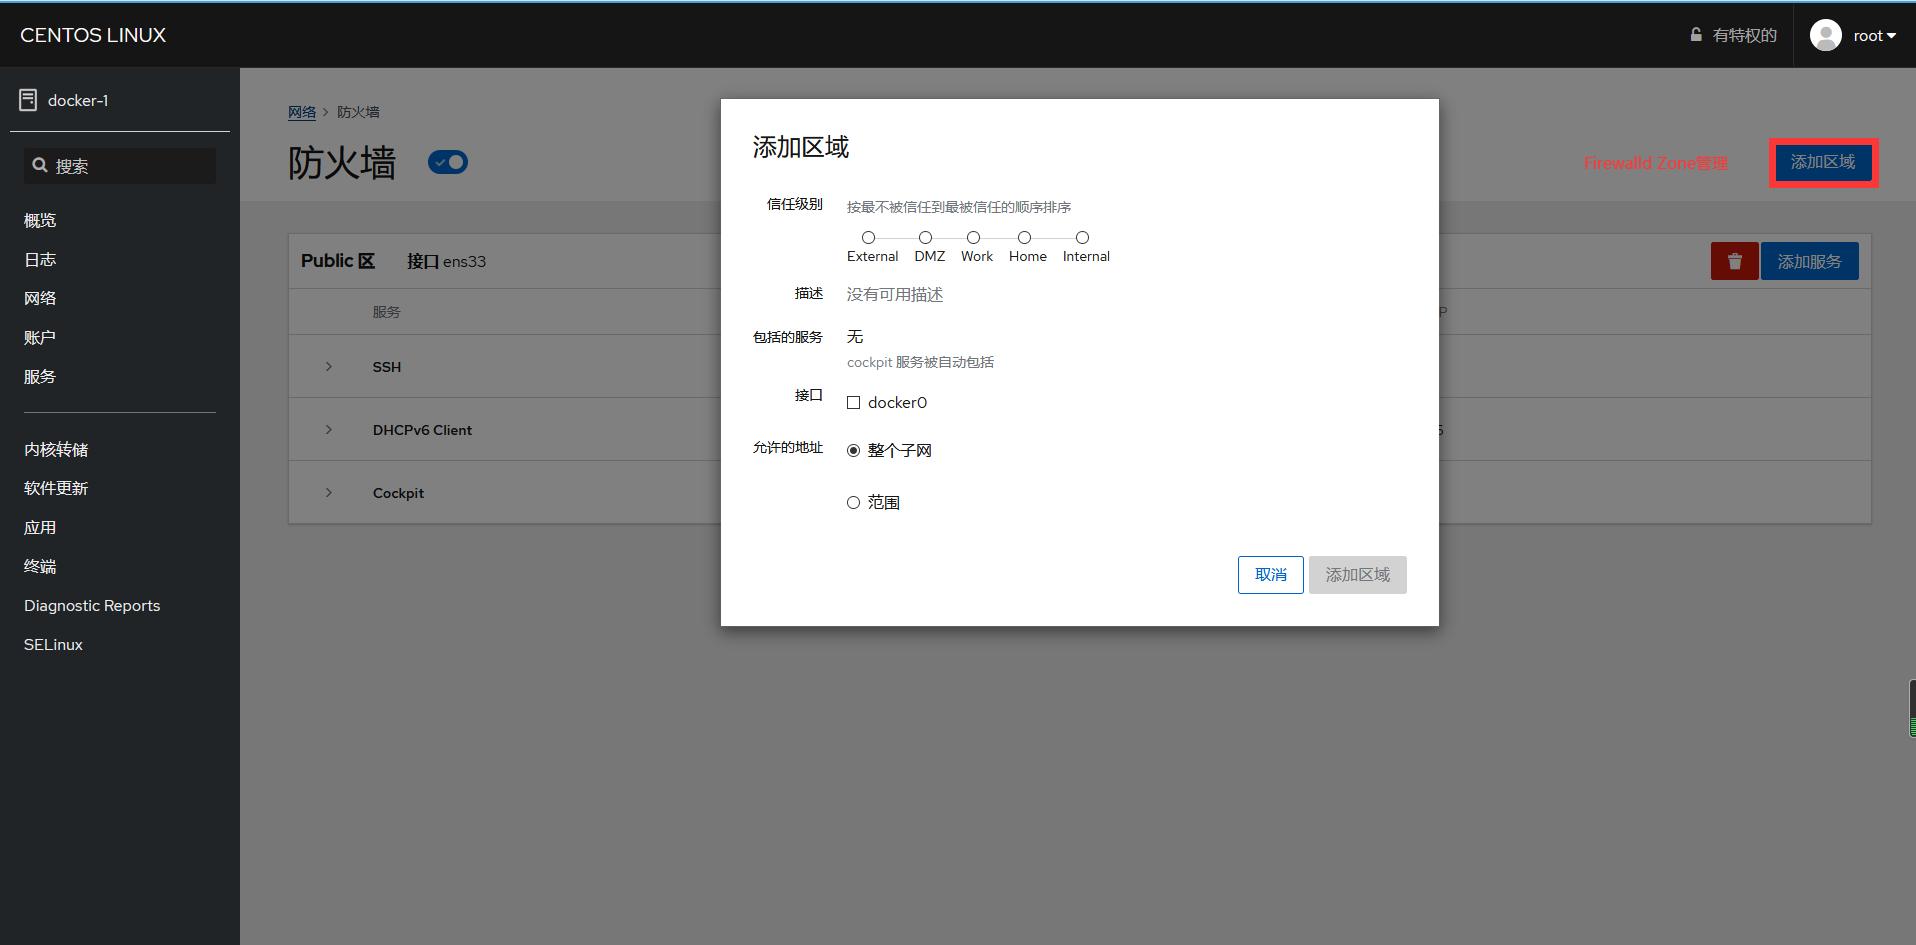The height and width of the screenshot is (945, 1916).
Task: Click the 搜索 input field in the sidebar
Action: [x=120, y=165]
